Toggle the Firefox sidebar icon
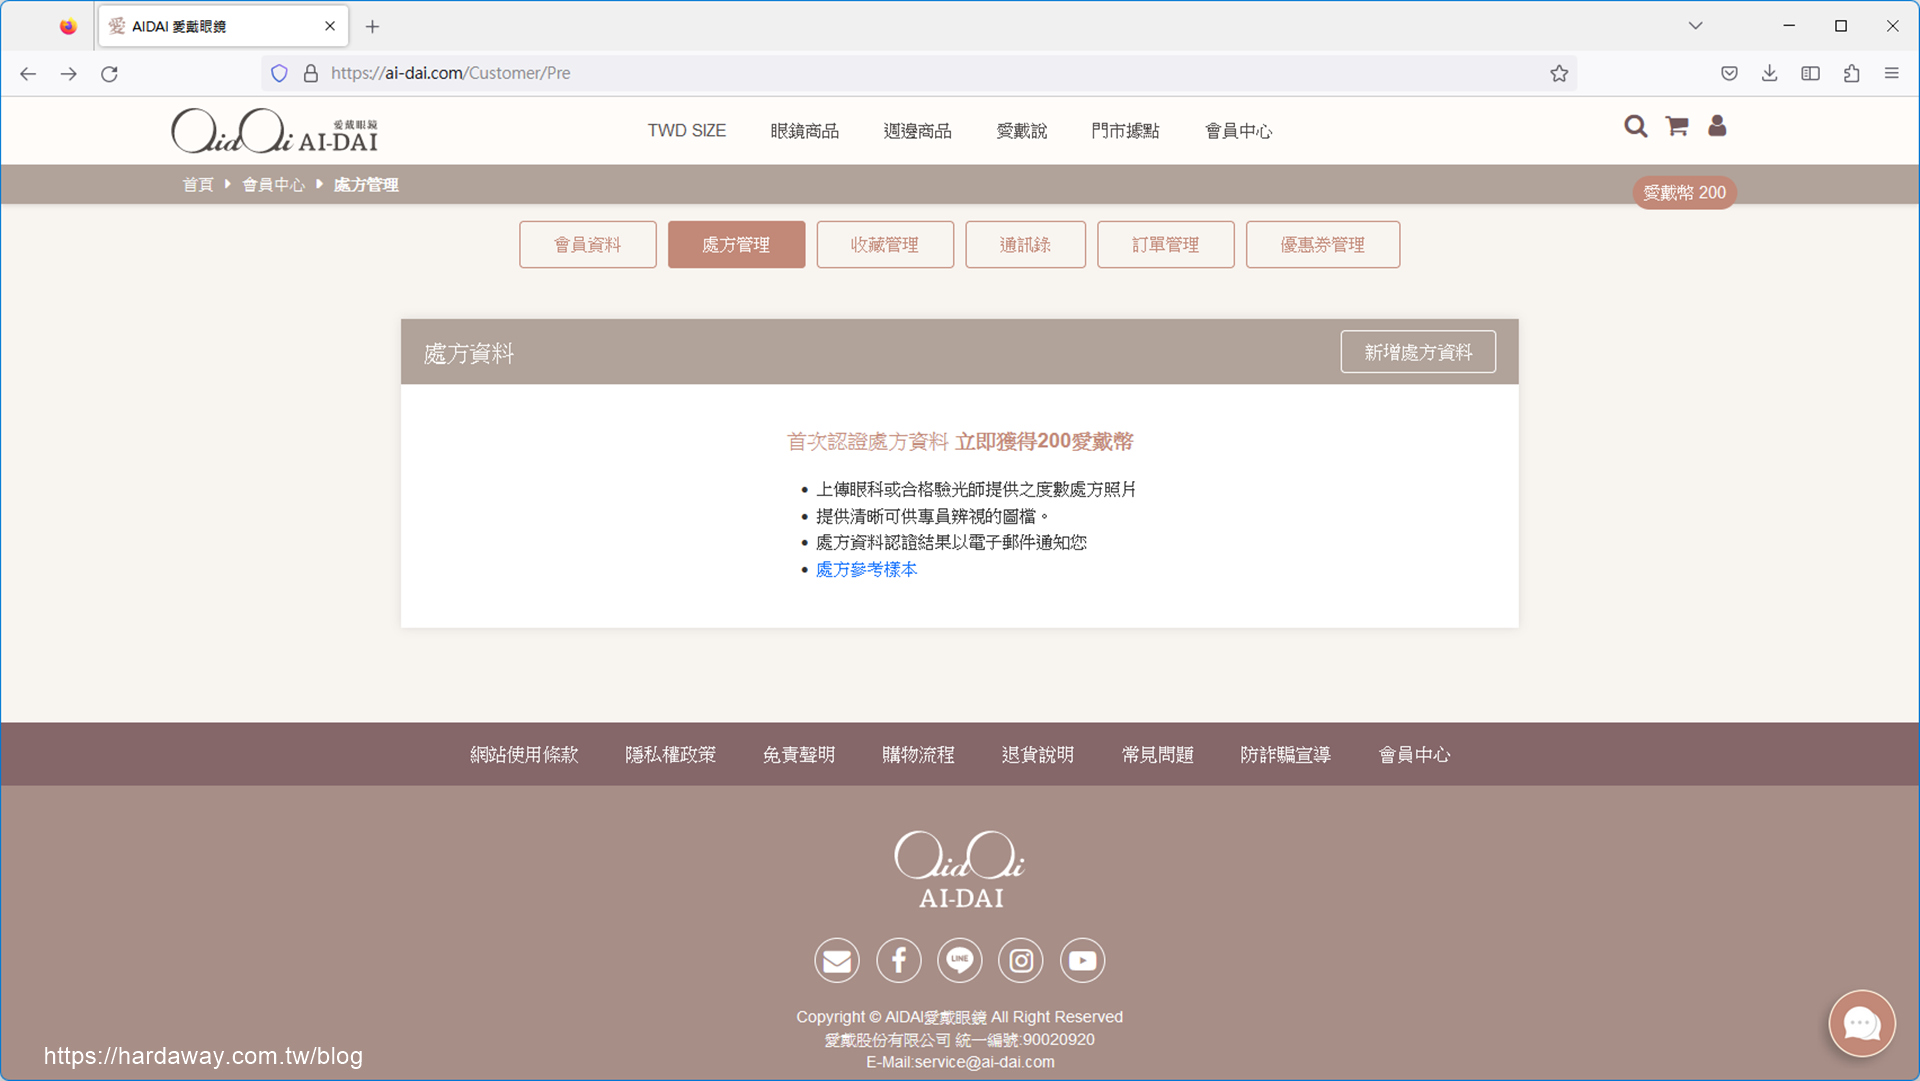The image size is (1920, 1081). click(x=1810, y=73)
